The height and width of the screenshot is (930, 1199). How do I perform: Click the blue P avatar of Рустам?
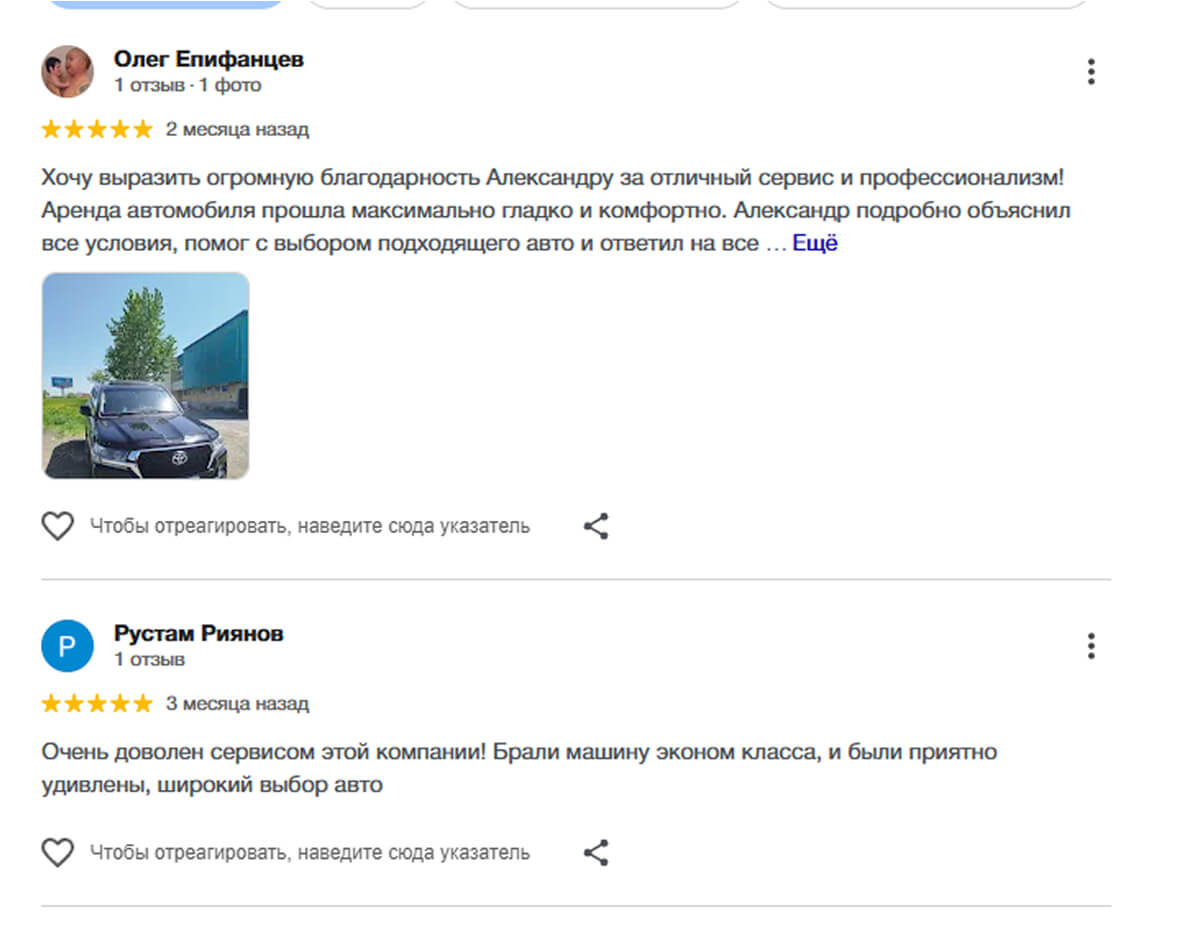pyautogui.click(x=67, y=646)
